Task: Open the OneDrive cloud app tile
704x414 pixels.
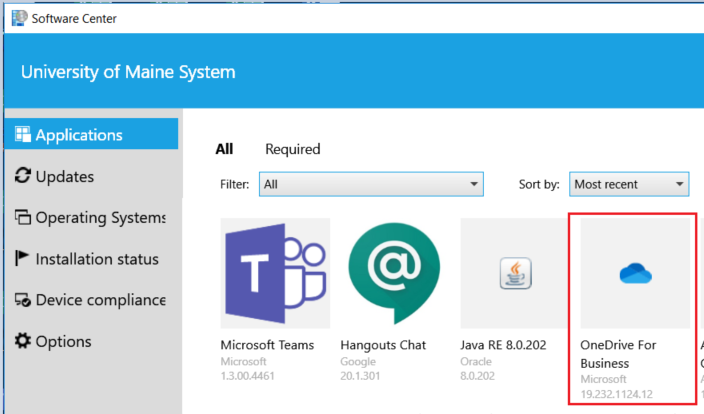Action: coord(635,273)
